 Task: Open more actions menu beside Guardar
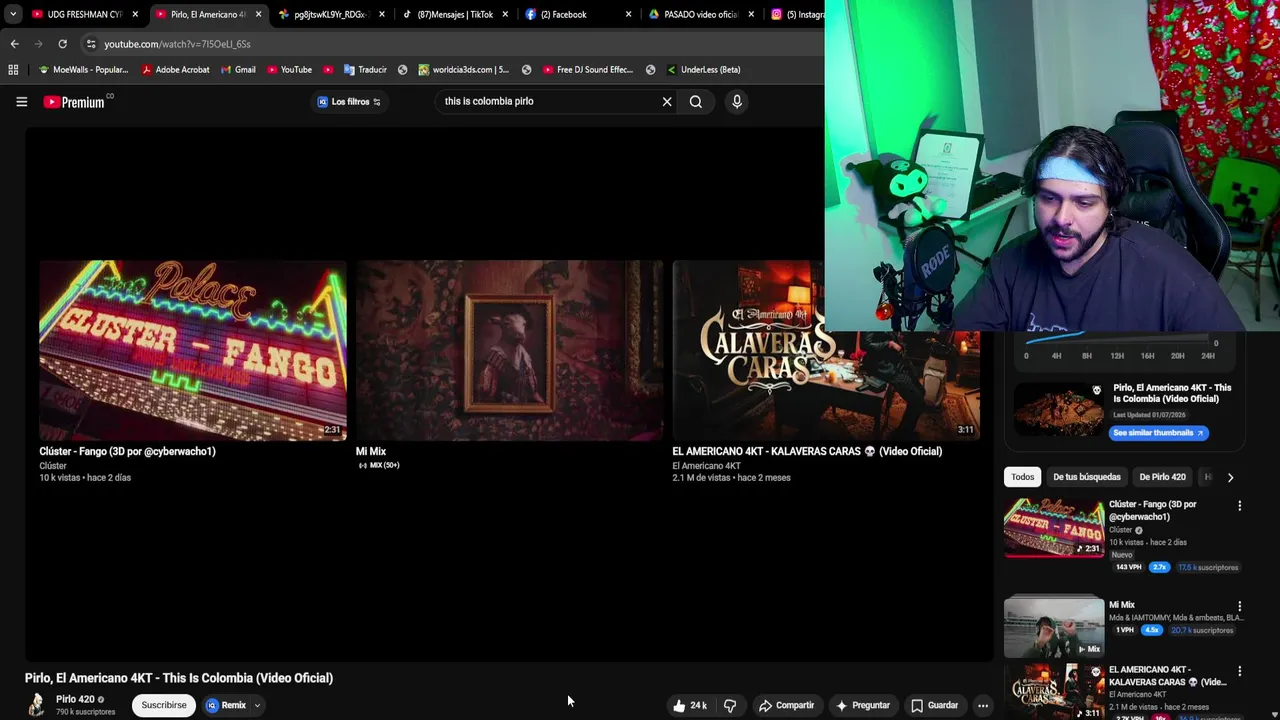click(x=983, y=705)
